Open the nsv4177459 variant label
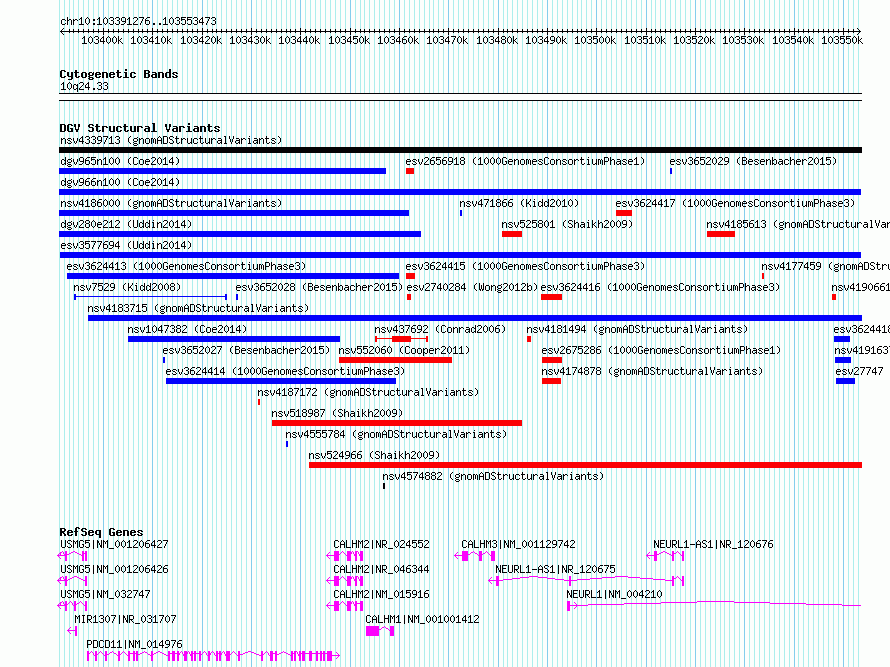 [x=825, y=266]
